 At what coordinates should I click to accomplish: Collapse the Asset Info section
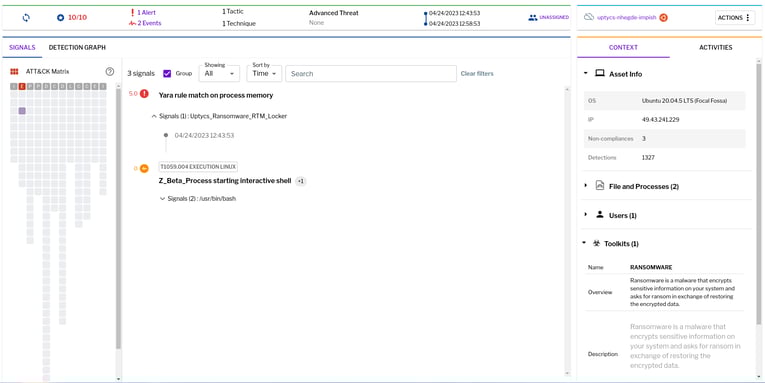[x=585, y=74]
